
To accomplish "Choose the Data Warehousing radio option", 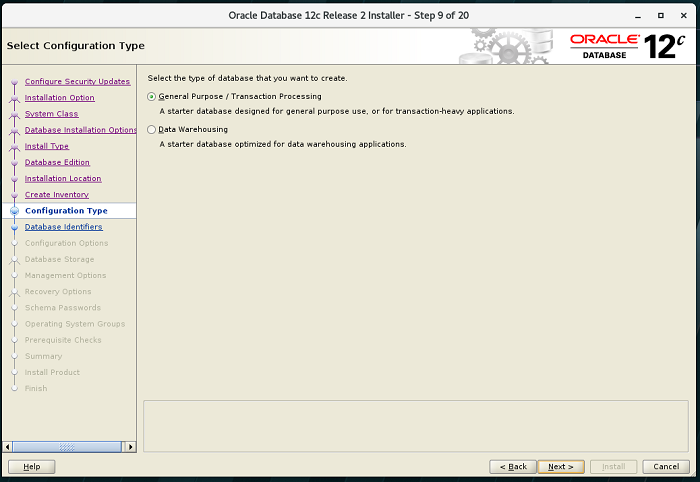I will coord(152,129).
